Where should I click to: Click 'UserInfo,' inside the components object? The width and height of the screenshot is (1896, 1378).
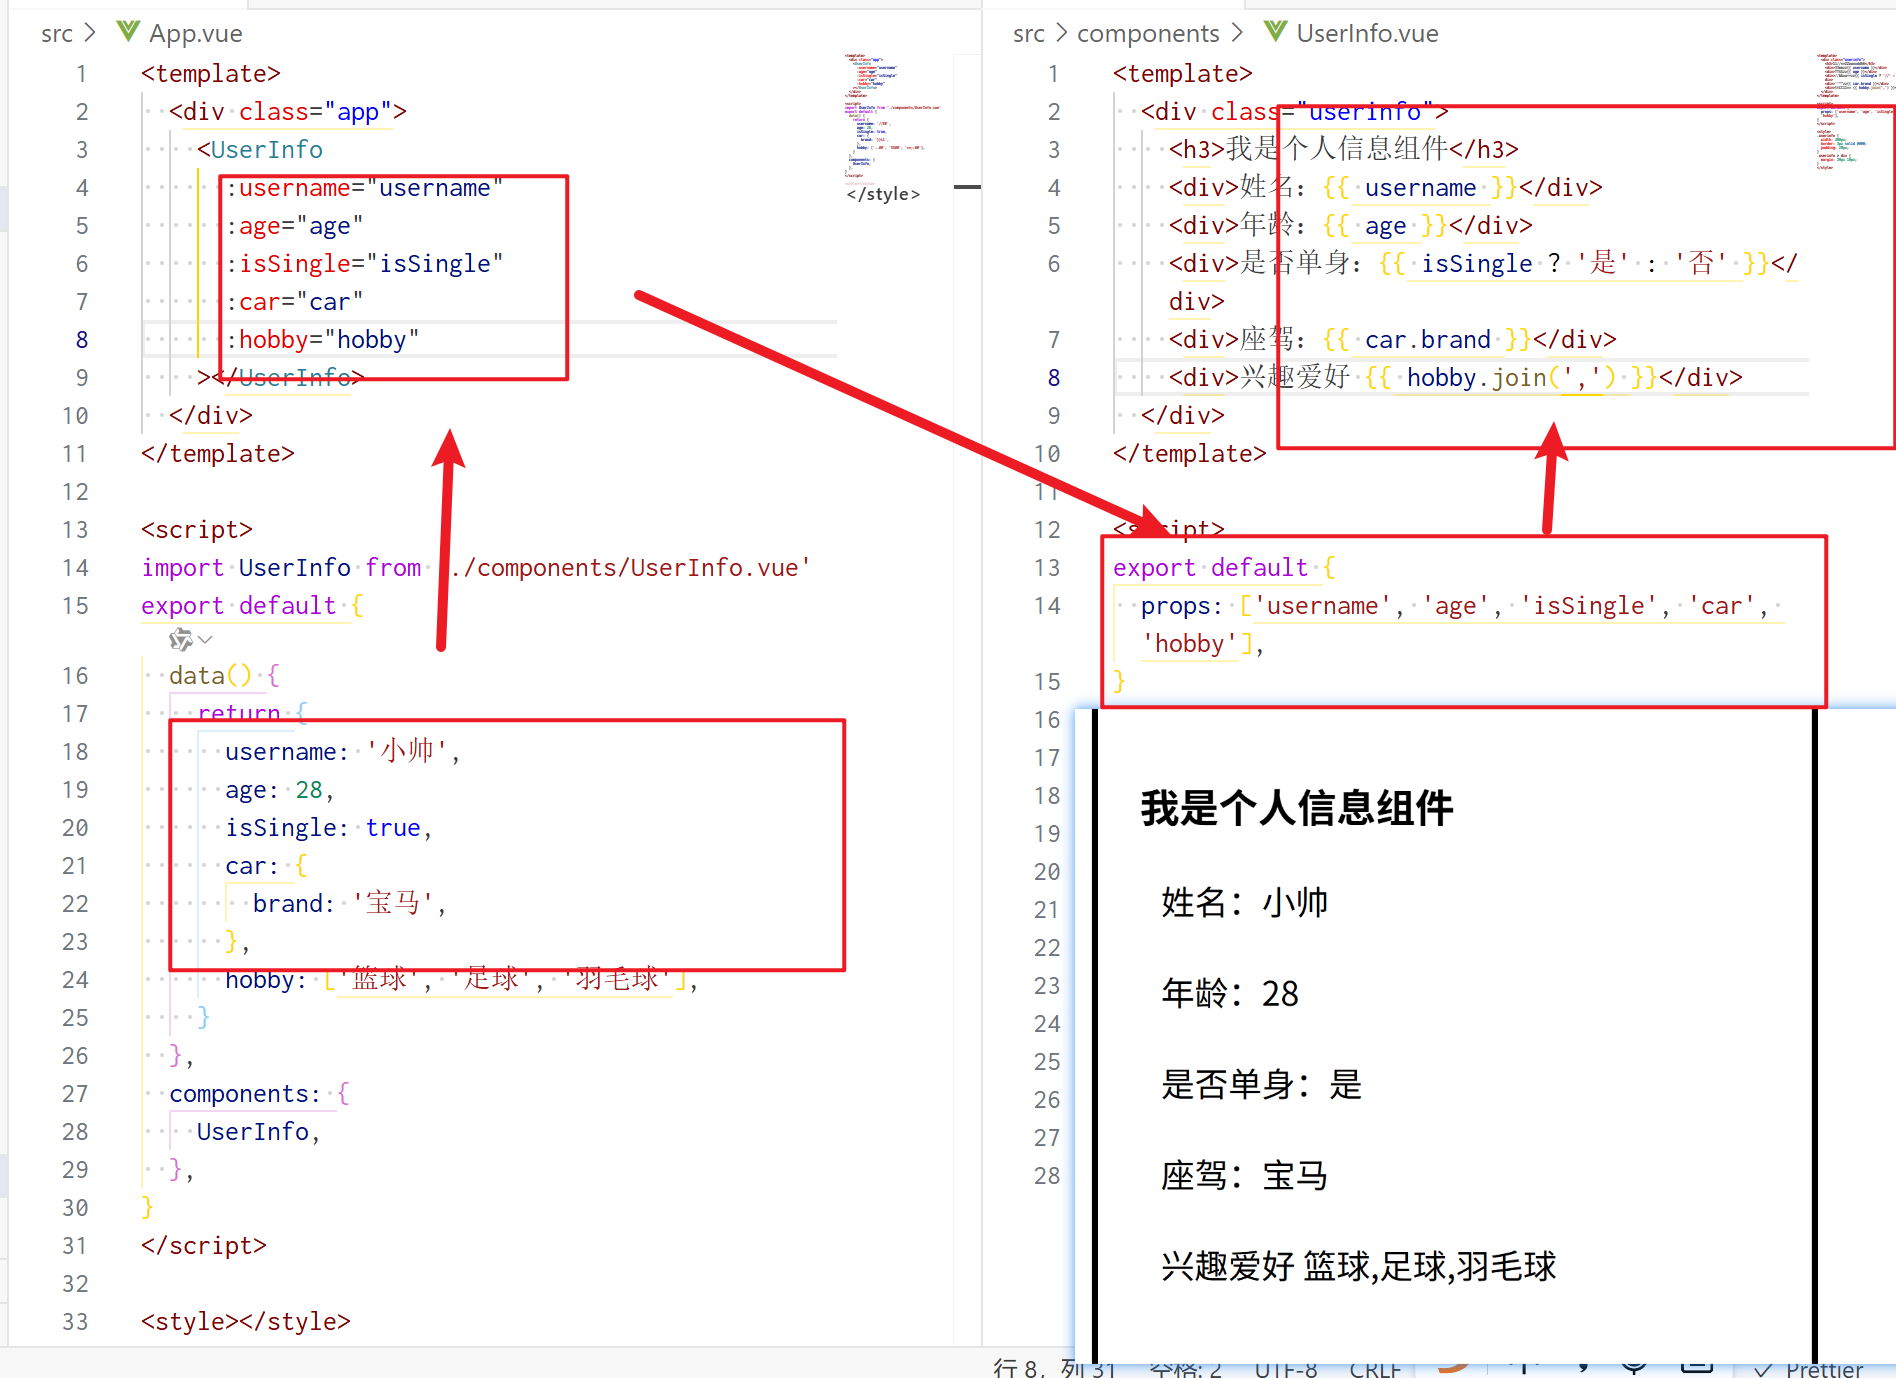(259, 1132)
